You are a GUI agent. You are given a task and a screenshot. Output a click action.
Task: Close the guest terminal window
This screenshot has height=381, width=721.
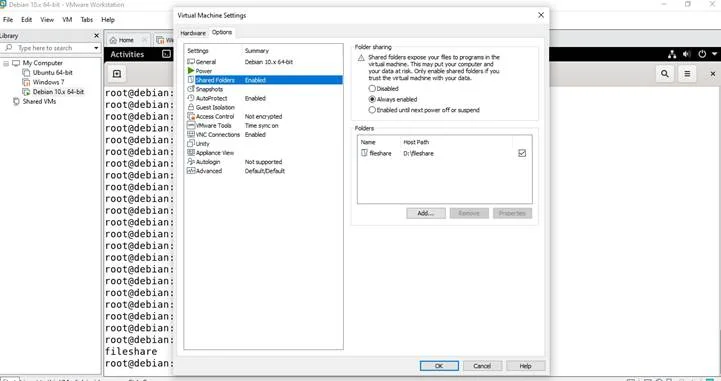712,74
